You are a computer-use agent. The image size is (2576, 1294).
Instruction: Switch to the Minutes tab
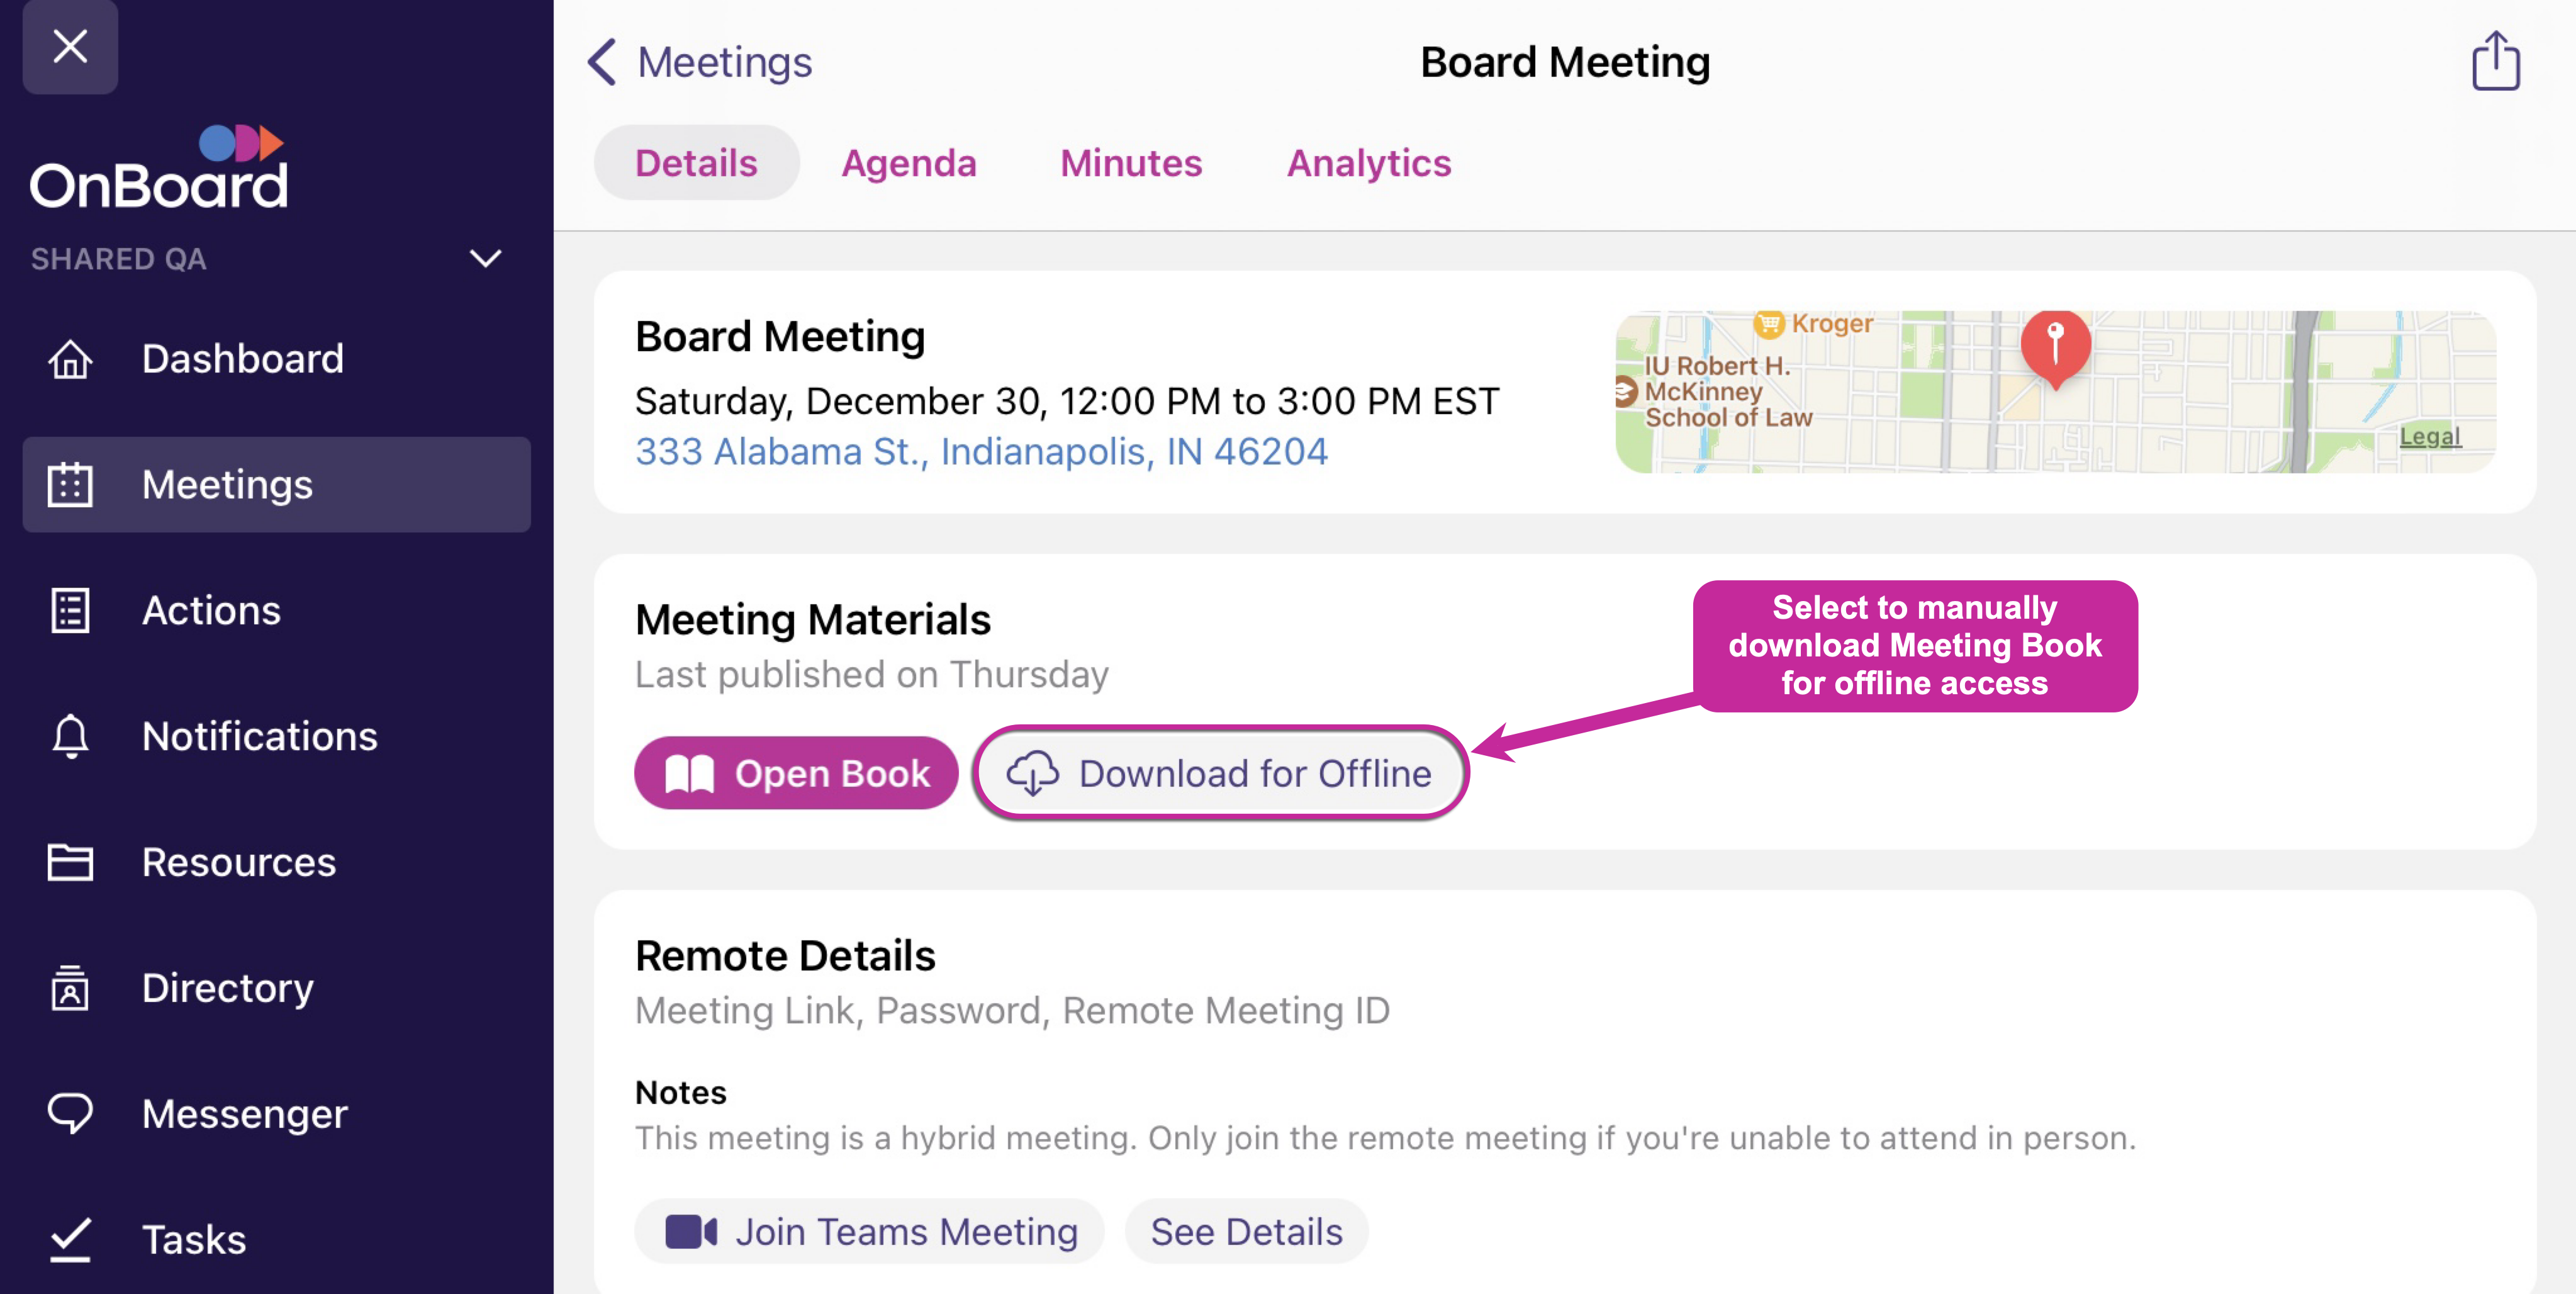tap(1131, 163)
